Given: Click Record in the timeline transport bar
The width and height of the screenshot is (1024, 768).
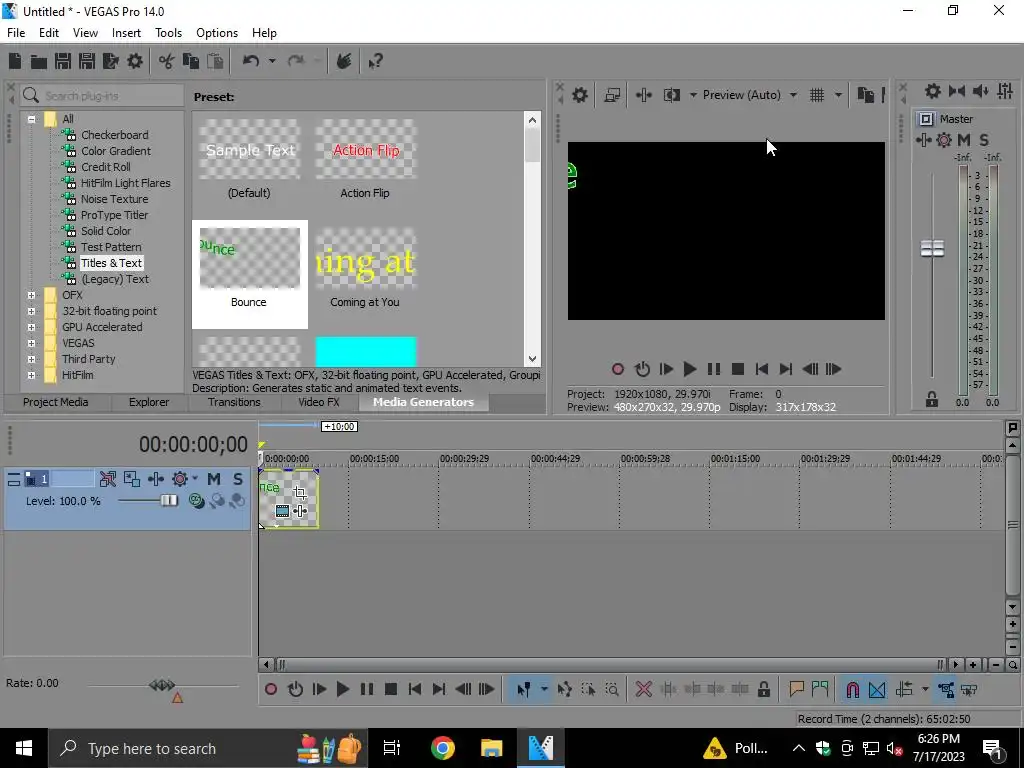Looking at the screenshot, I should pyautogui.click(x=271, y=690).
